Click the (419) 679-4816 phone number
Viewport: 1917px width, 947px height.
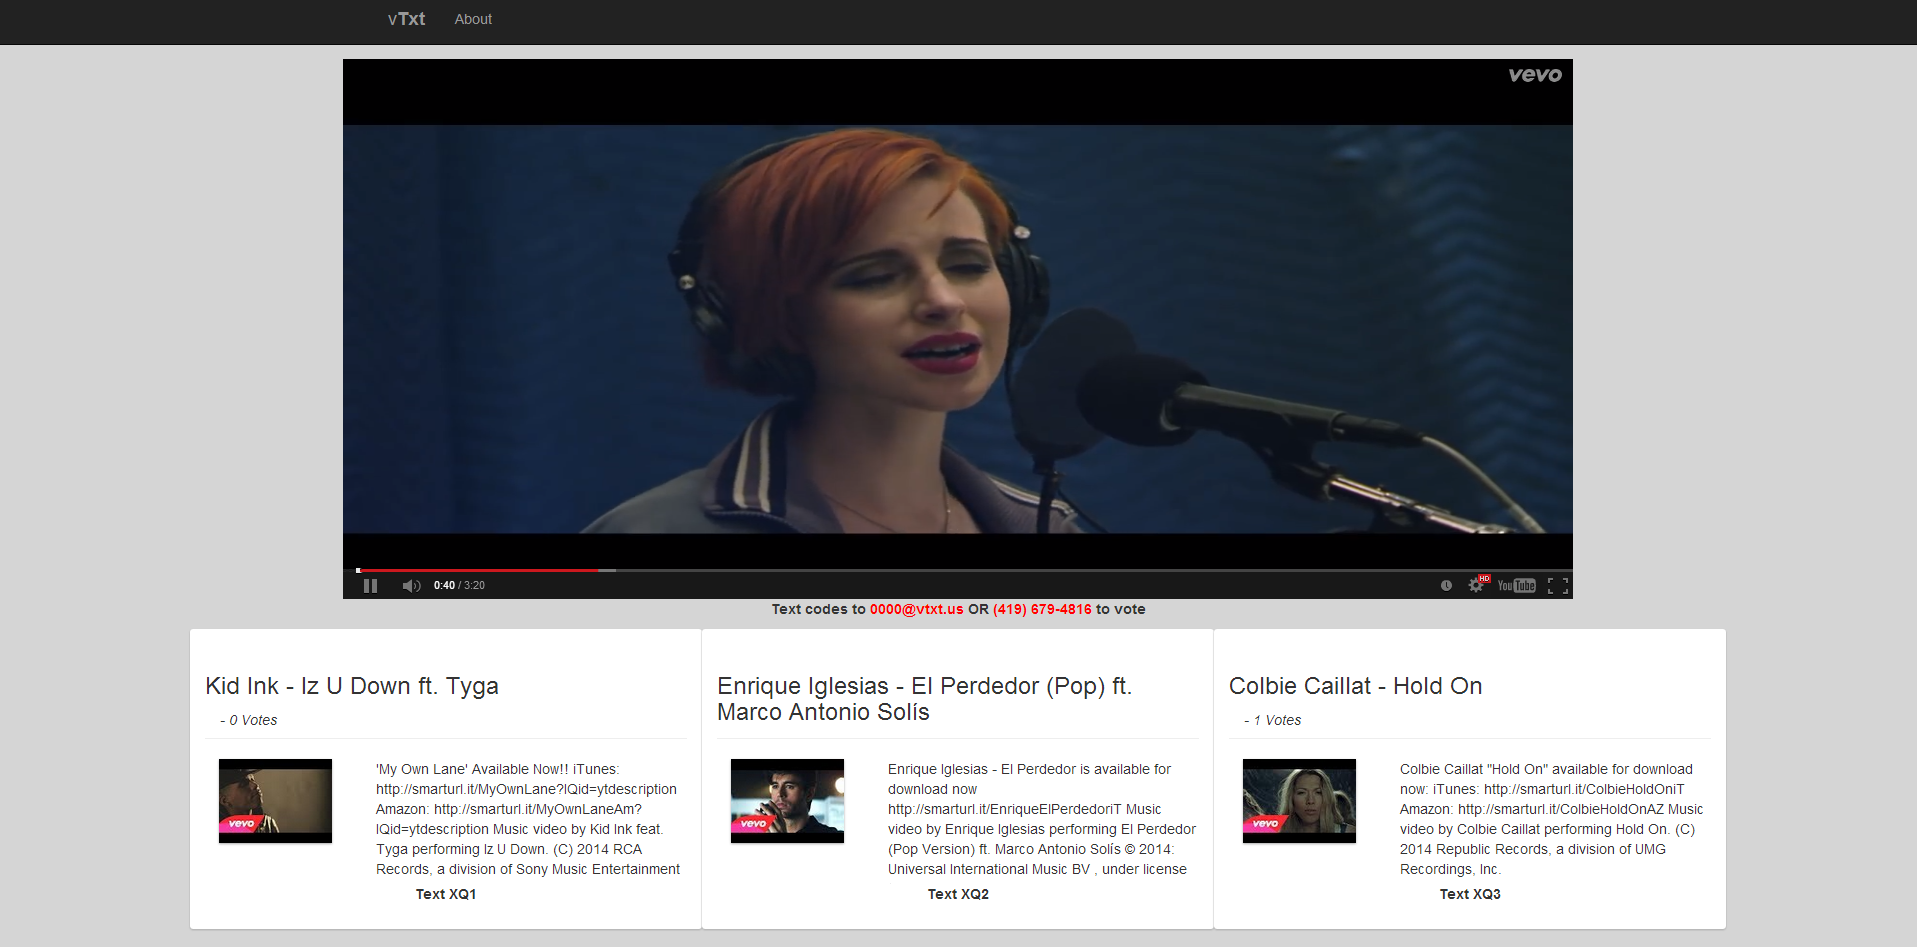[x=1042, y=609]
